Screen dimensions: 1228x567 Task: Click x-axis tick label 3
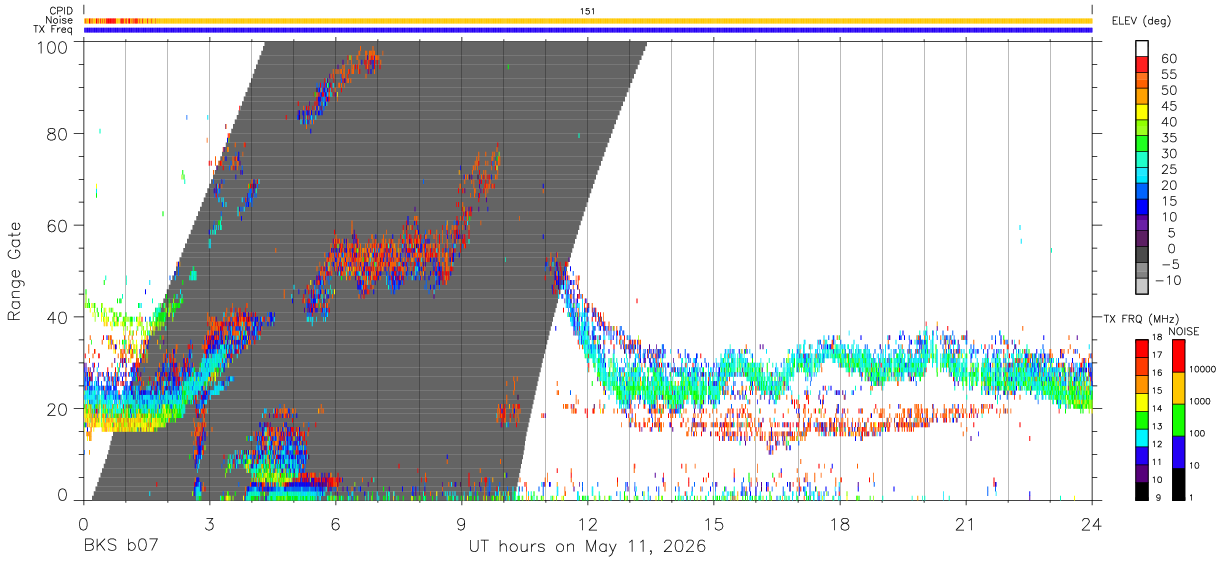click(x=210, y=524)
